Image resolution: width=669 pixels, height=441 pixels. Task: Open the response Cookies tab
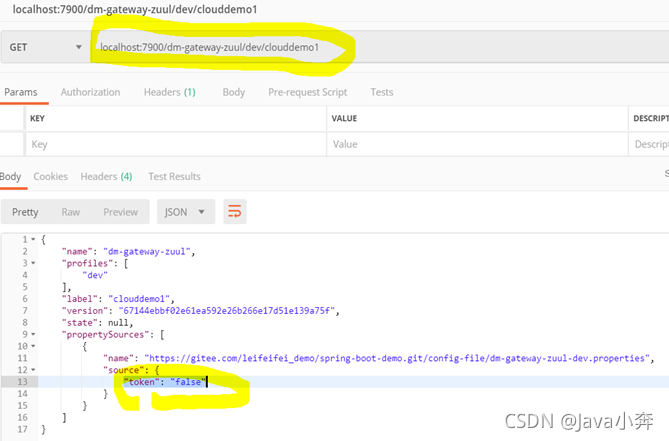point(50,177)
